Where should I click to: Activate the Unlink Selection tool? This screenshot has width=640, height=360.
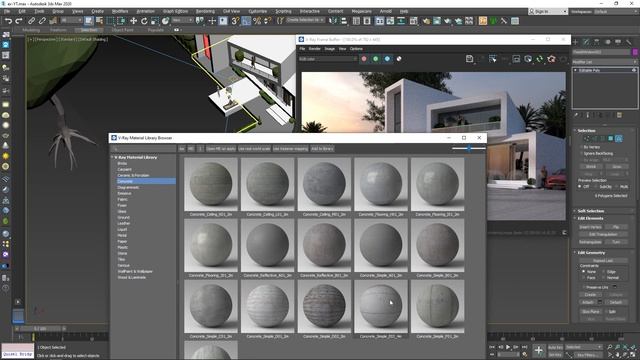42,20
